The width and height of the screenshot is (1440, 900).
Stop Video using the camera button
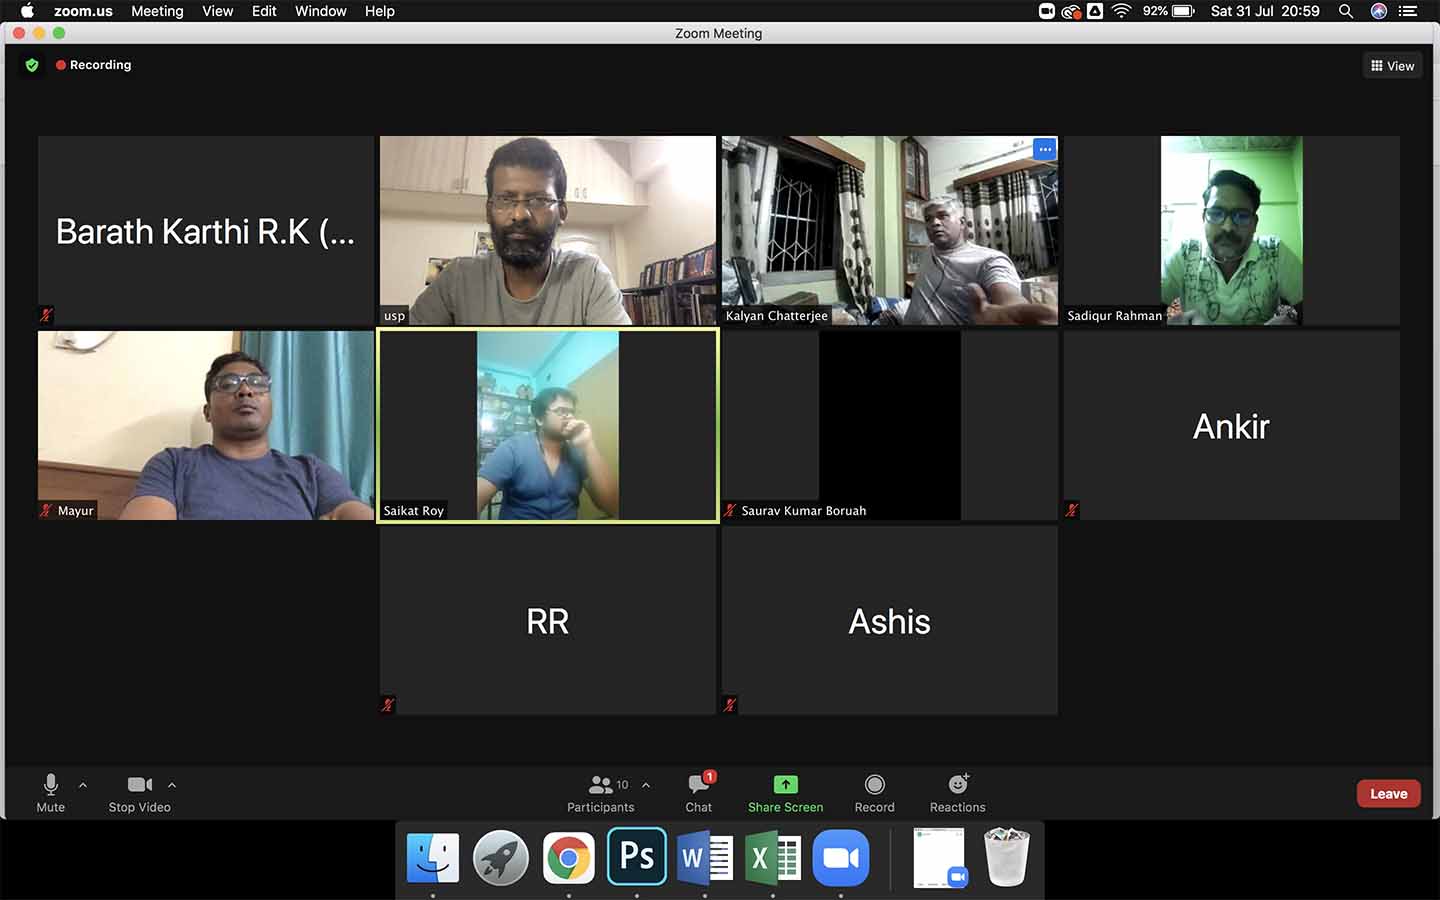[x=139, y=785]
